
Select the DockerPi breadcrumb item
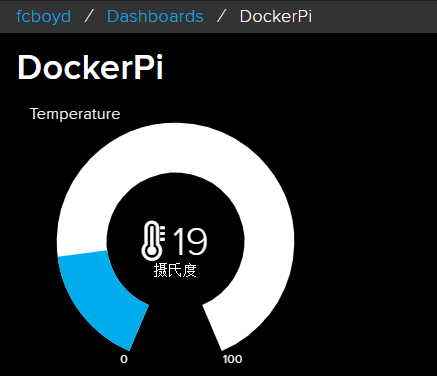click(x=276, y=16)
